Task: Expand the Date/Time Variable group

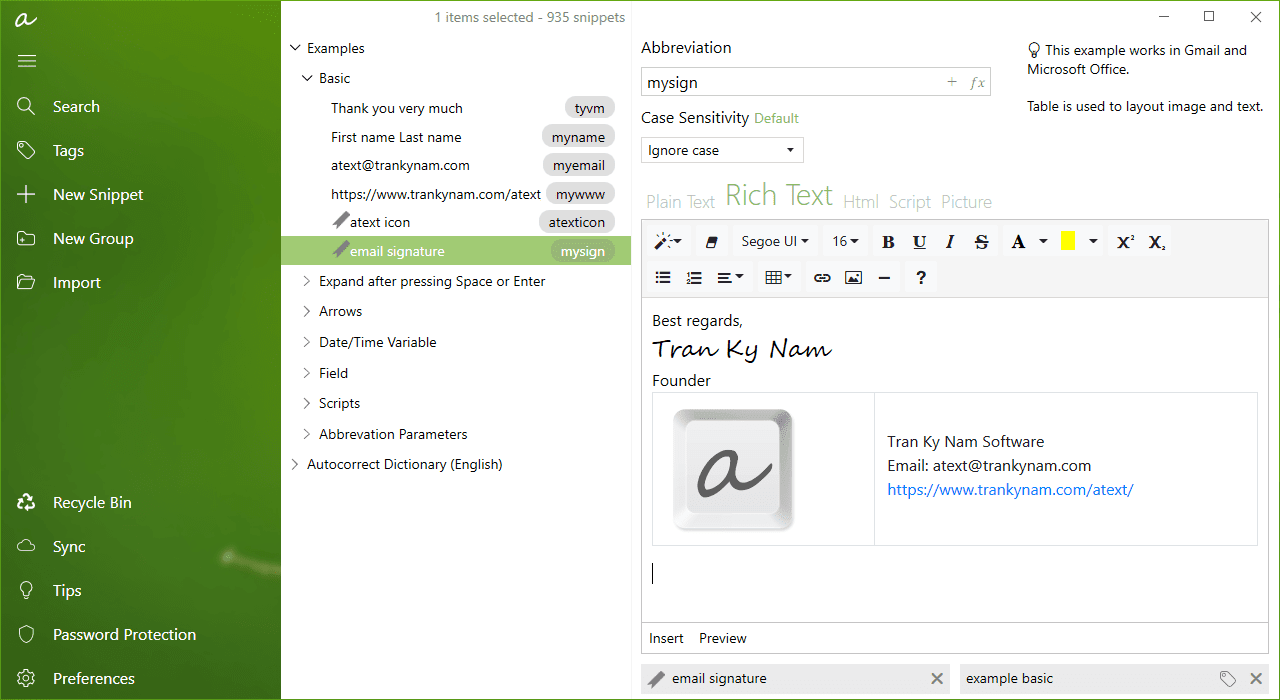Action: click(x=307, y=342)
